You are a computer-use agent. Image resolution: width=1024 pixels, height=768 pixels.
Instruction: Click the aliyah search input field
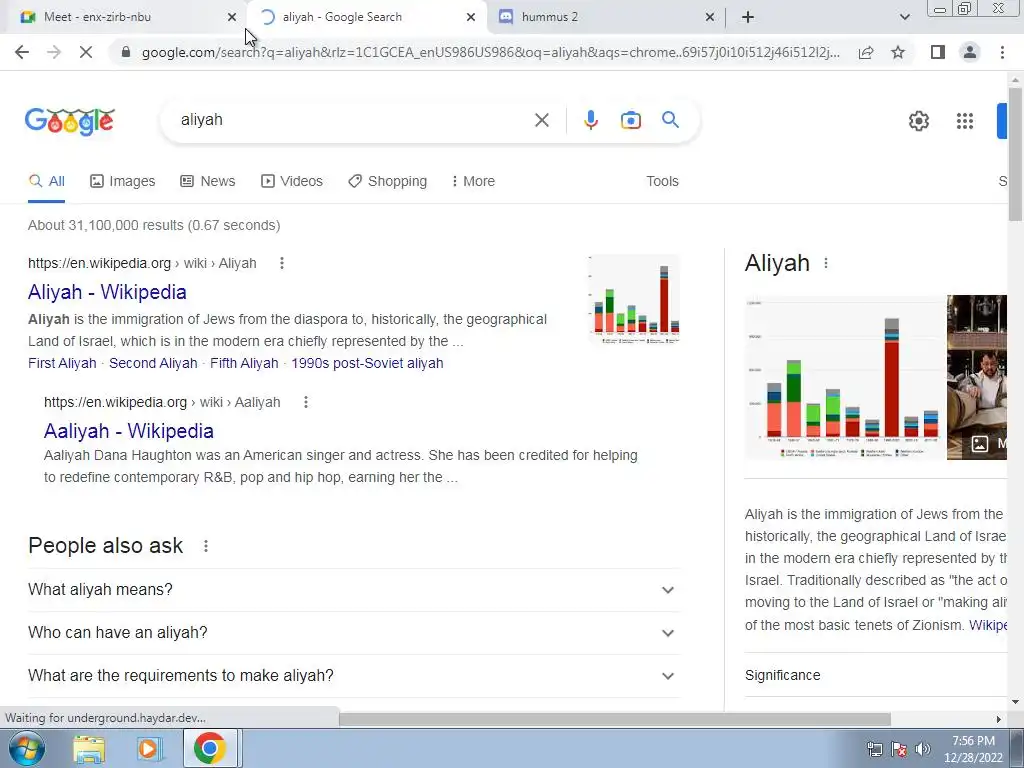pos(353,120)
